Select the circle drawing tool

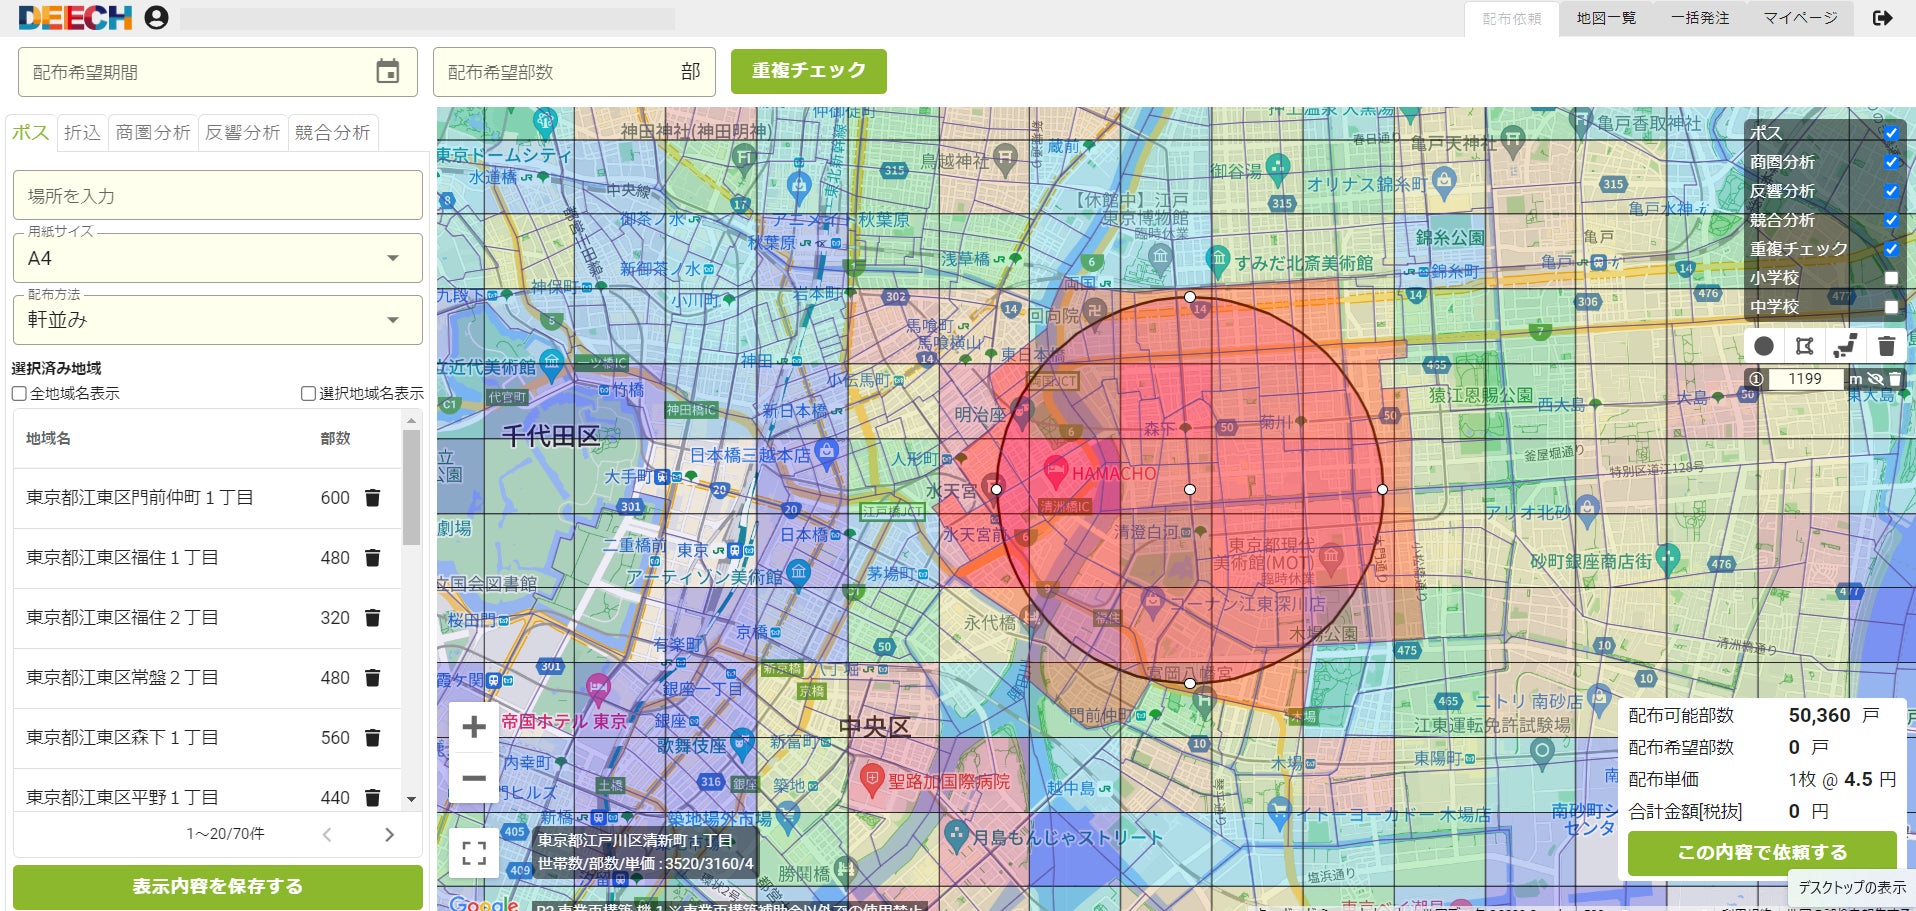(1764, 346)
